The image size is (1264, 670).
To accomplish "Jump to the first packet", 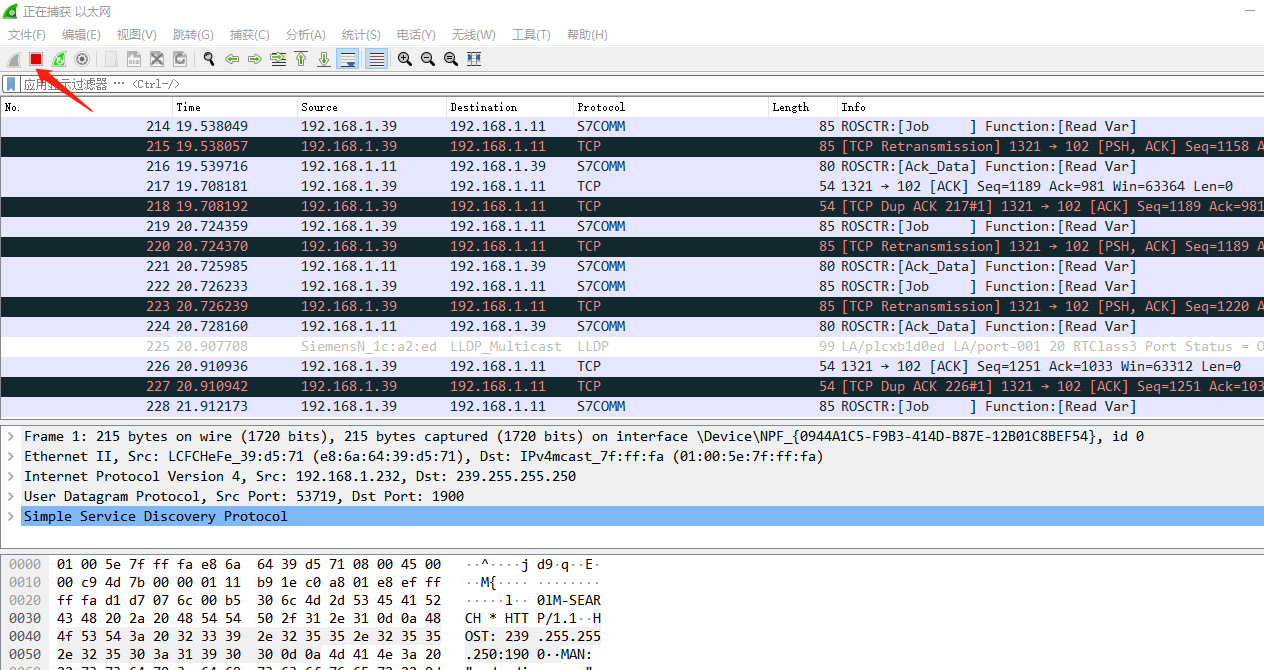I will (x=301, y=59).
